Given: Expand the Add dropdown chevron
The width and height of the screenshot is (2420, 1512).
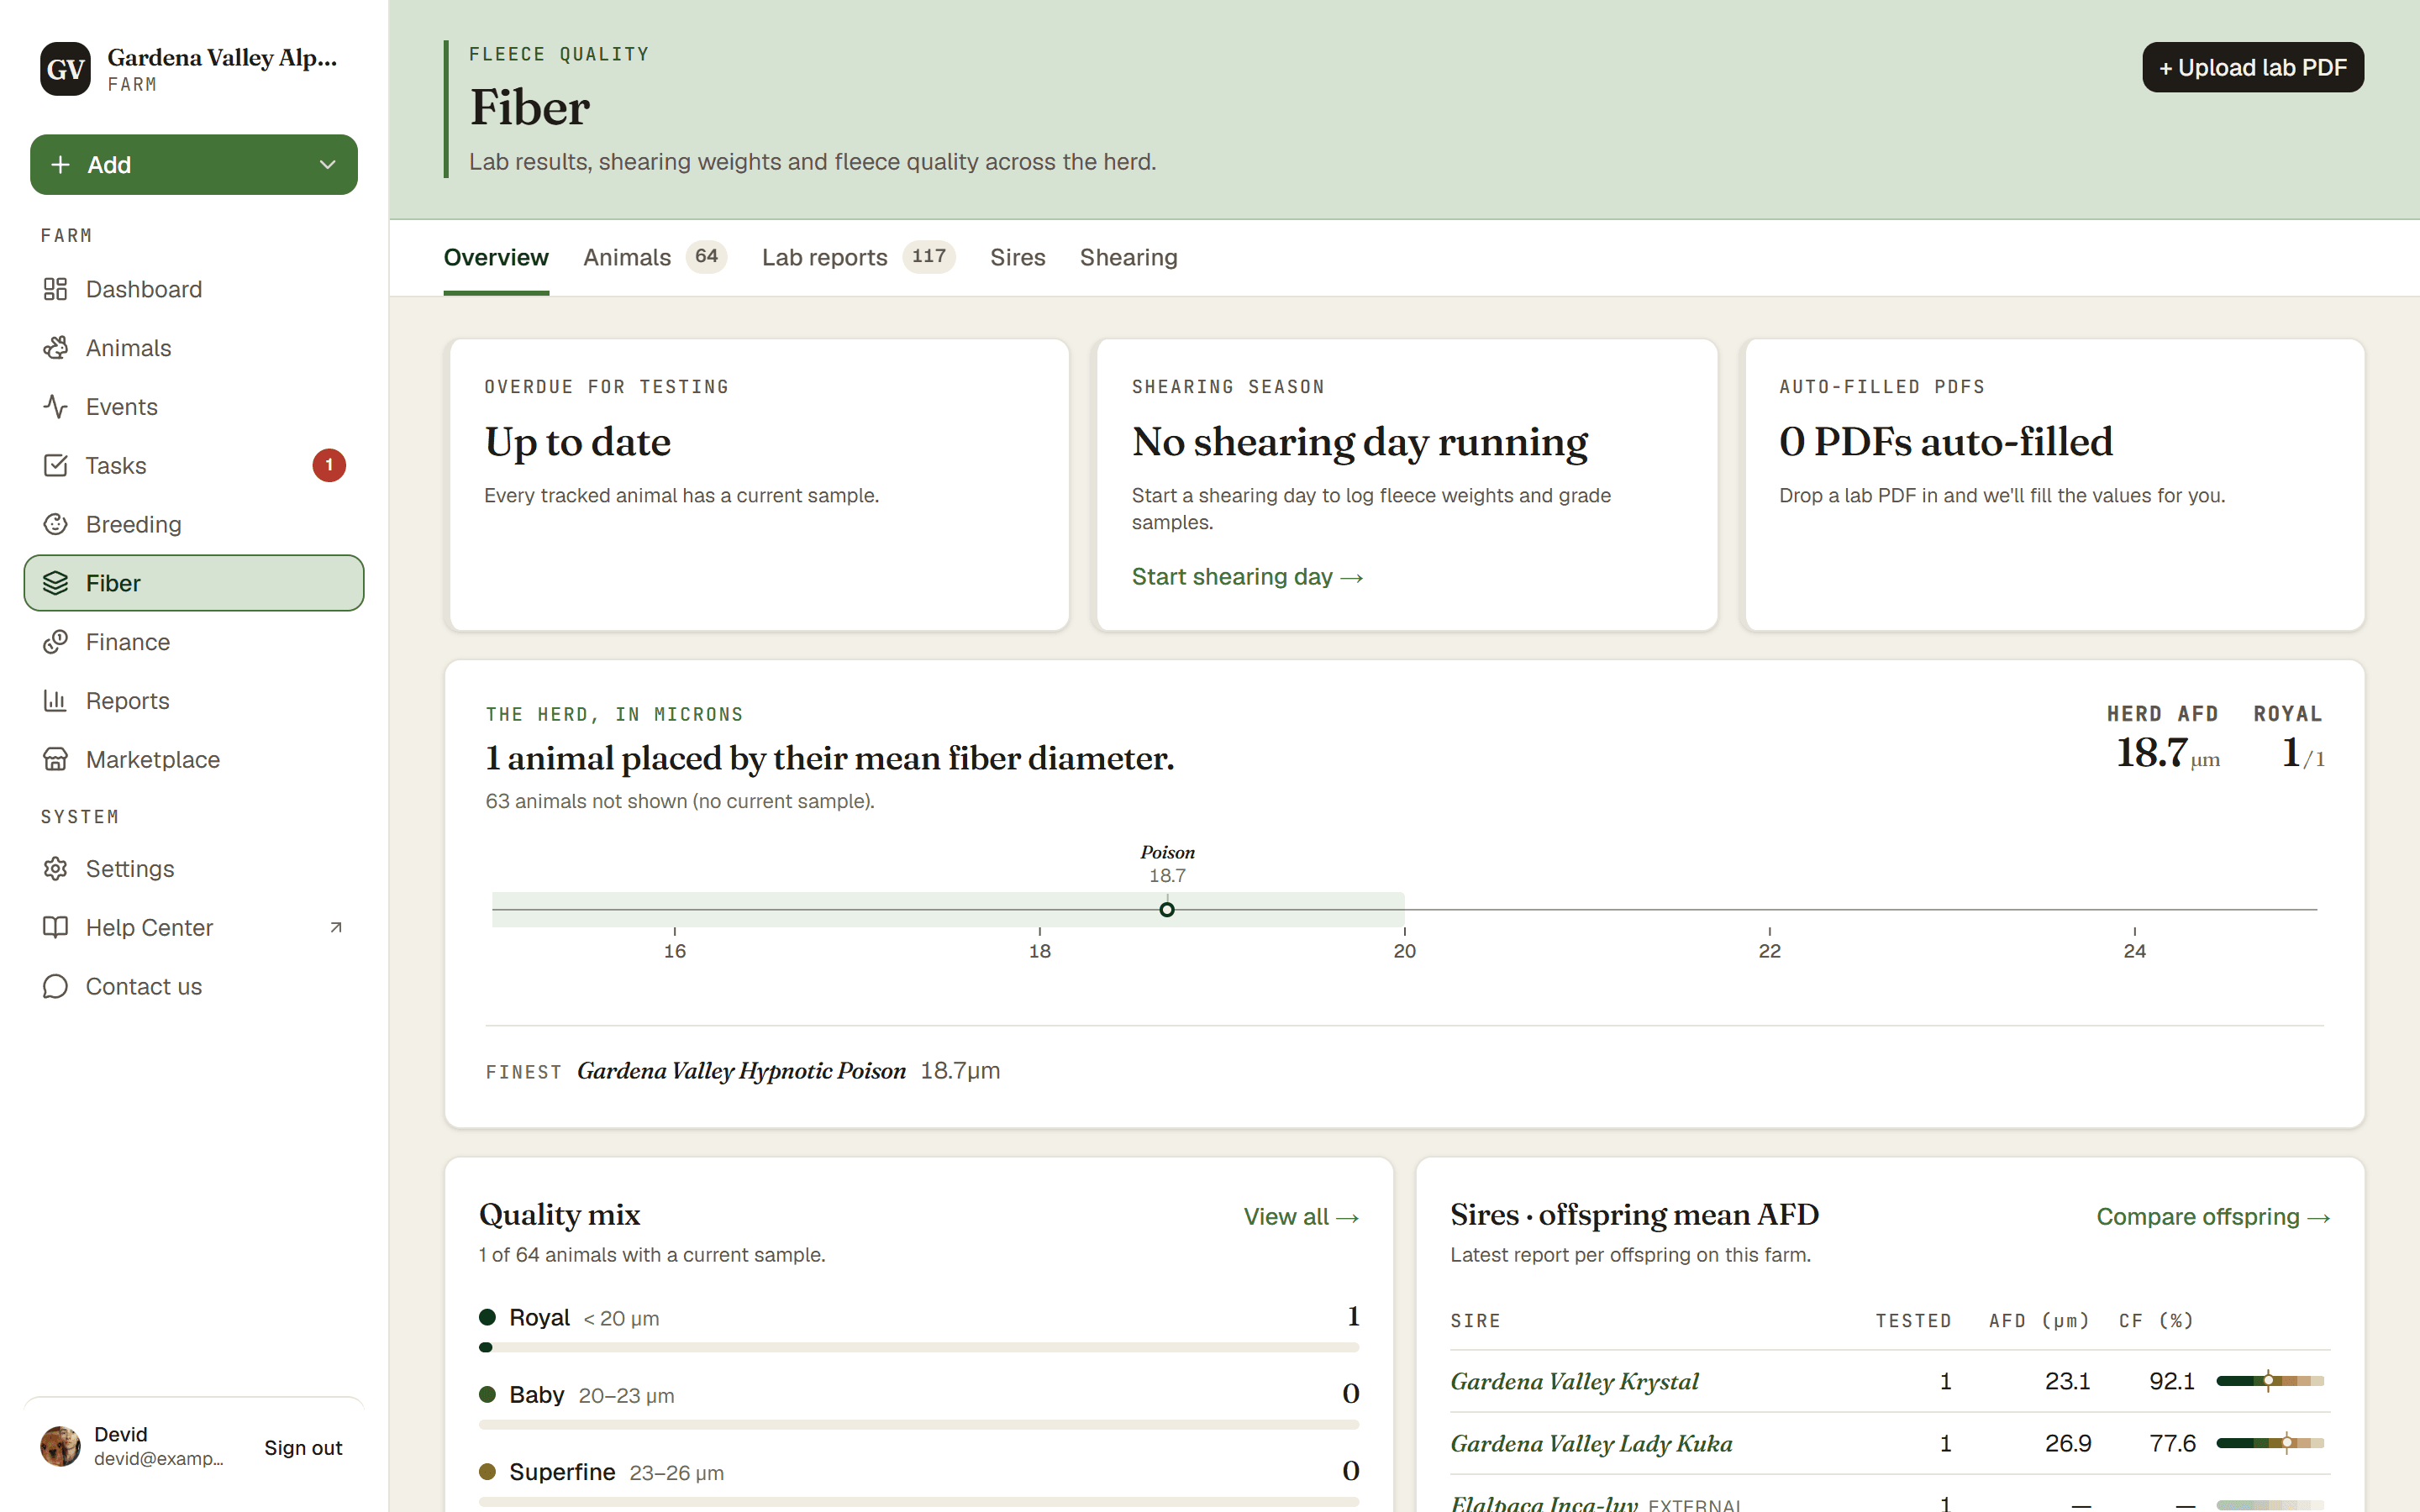Looking at the screenshot, I should tap(327, 165).
